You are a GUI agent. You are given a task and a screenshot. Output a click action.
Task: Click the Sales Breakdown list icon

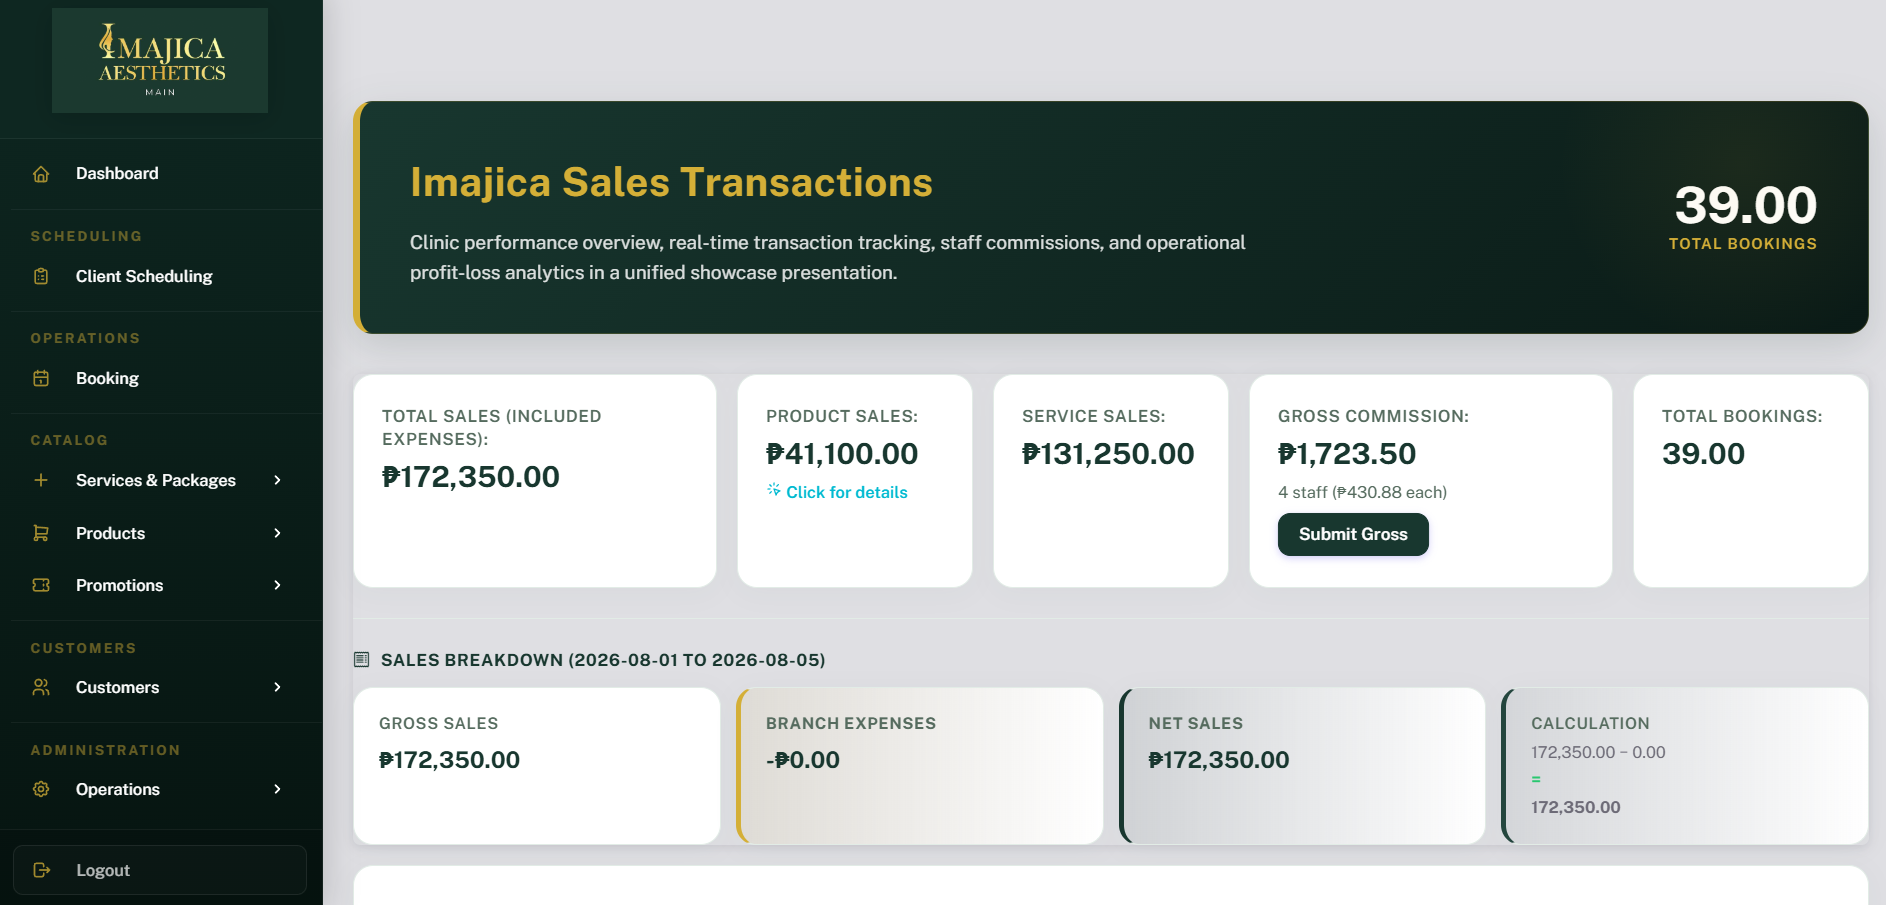pyautogui.click(x=362, y=660)
